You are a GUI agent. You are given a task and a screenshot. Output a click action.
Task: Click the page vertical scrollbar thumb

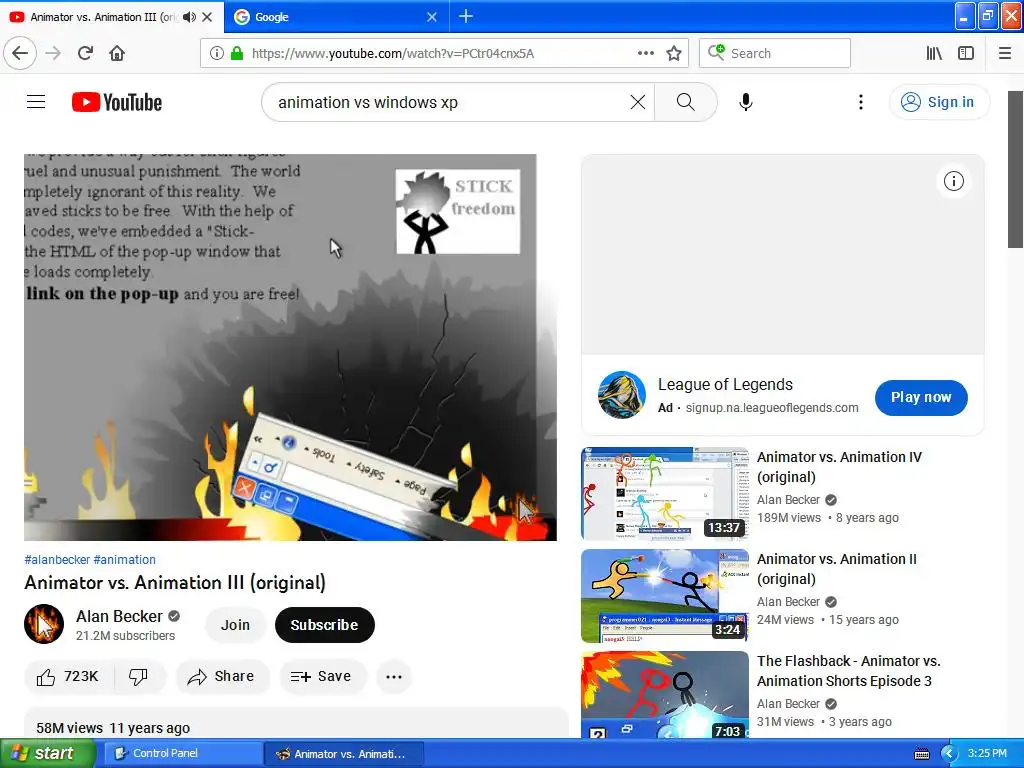[x=1016, y=169]
